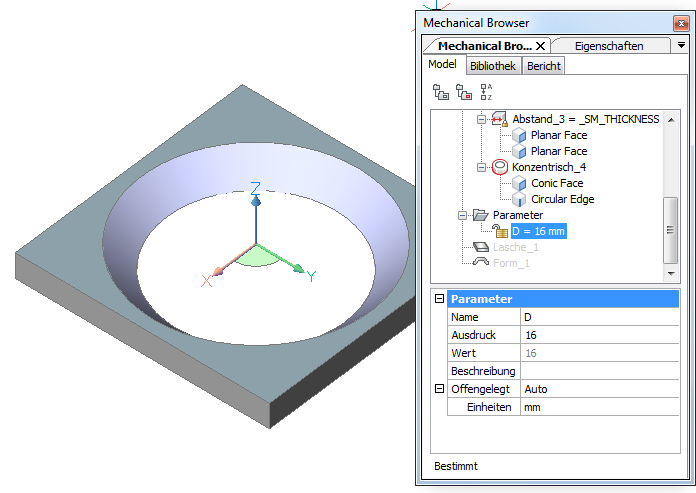Click the Circular Edge icon
Screen dimensions: 696x493
[519, 199]
